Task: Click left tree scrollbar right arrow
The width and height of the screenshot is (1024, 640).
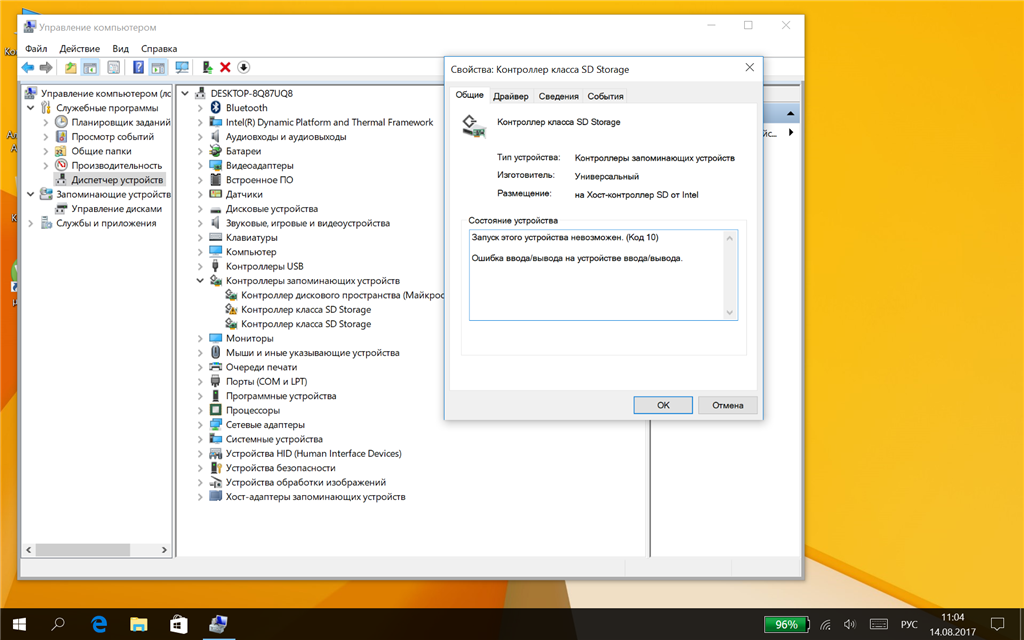Action: tap(164, 550)
